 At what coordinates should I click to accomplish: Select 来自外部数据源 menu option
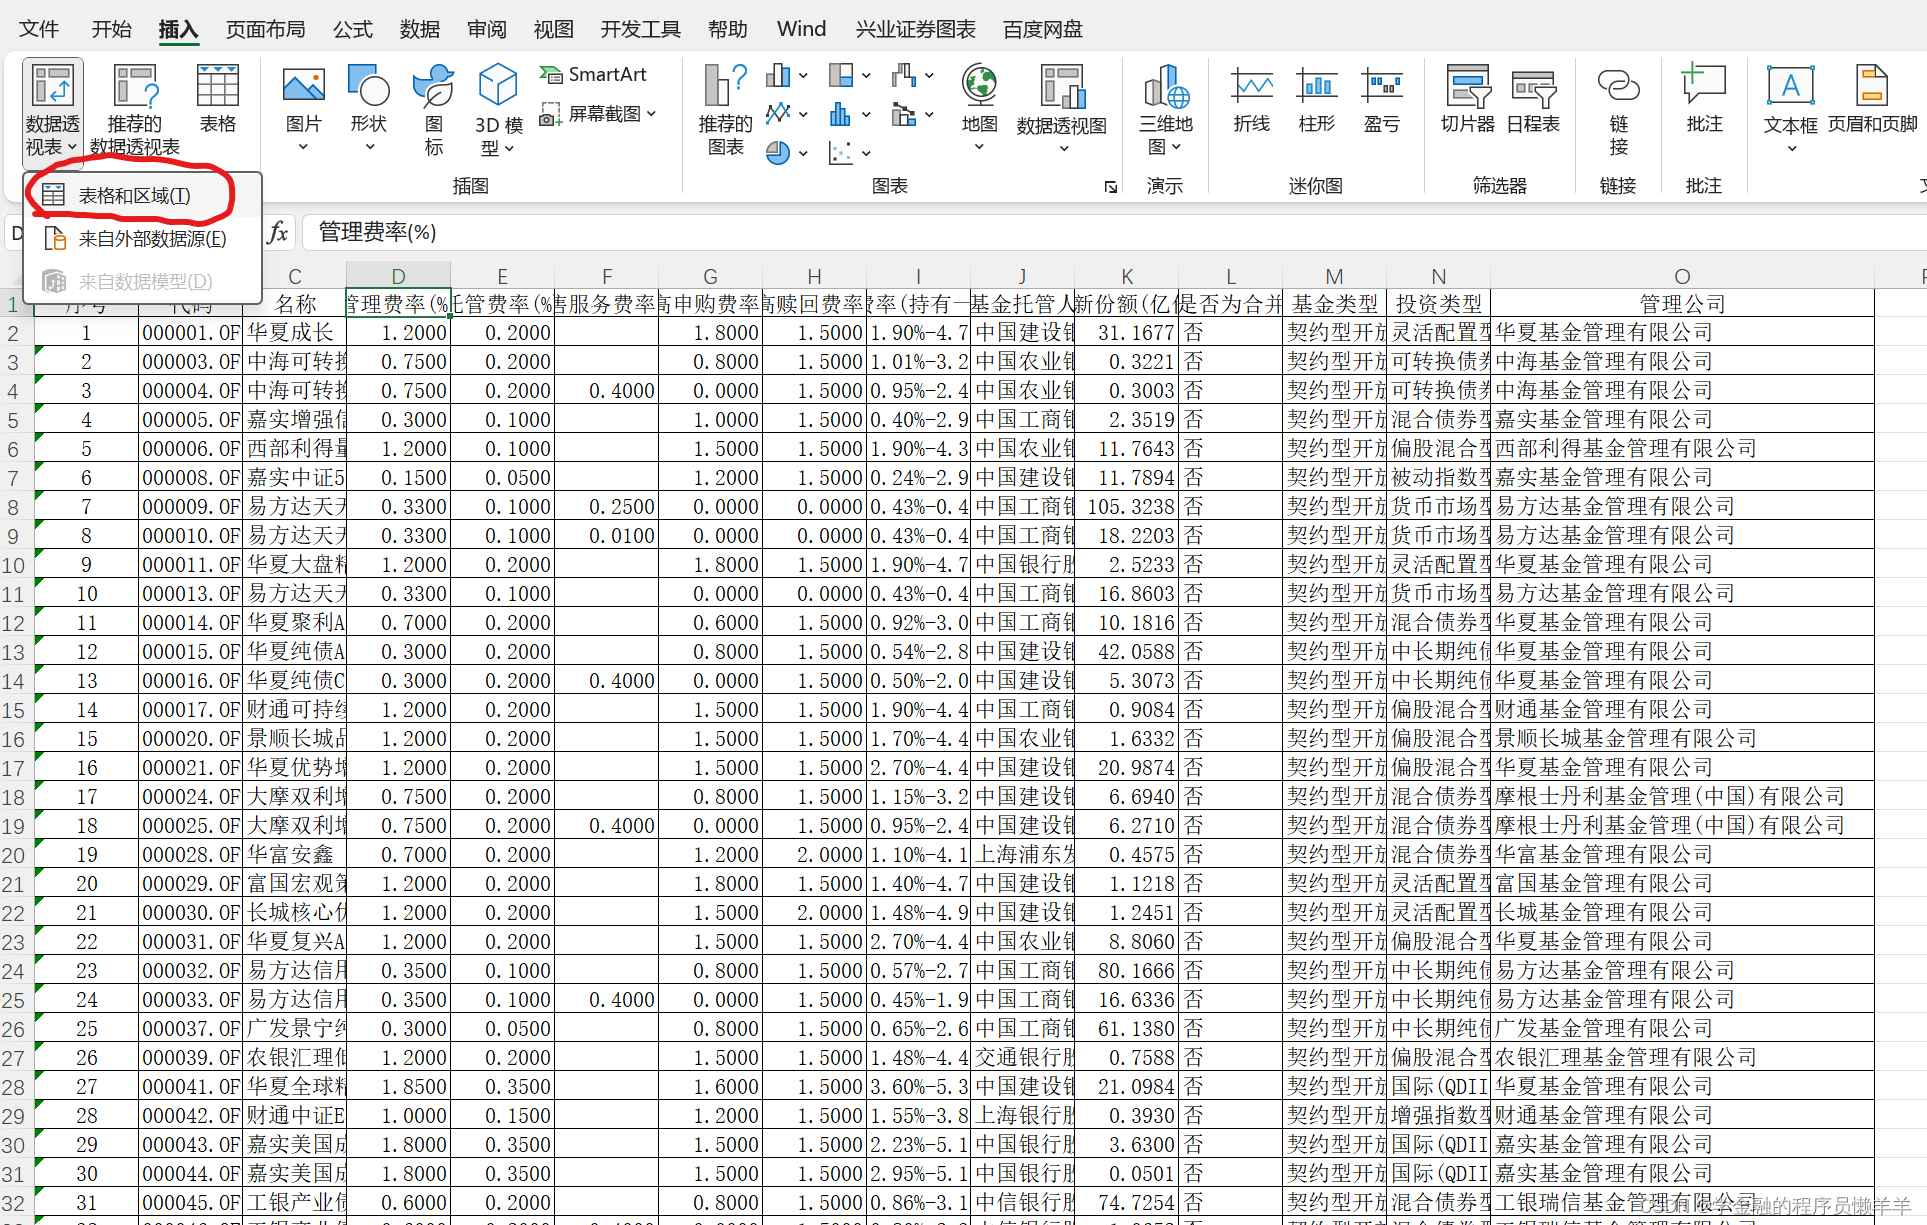(x=152, y=239)
